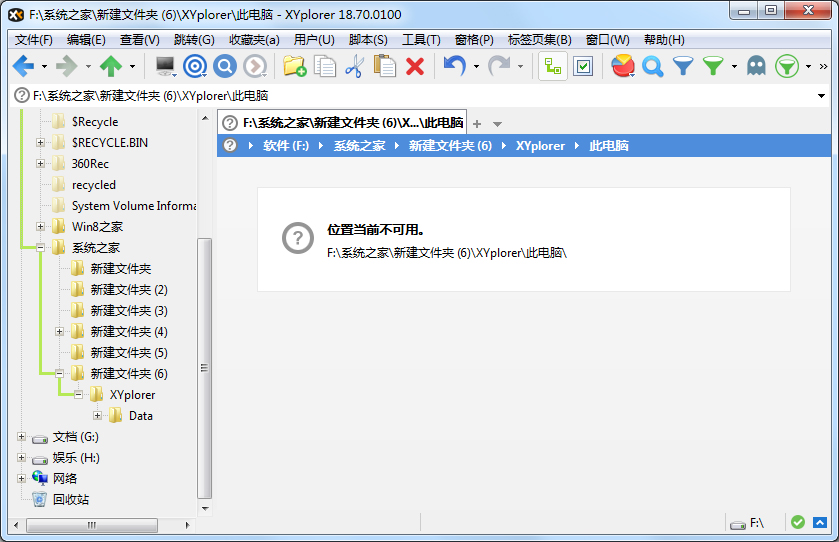The image size is (839, 542).
Task: Open the 查看(V) menu
Action: point(140,40)
